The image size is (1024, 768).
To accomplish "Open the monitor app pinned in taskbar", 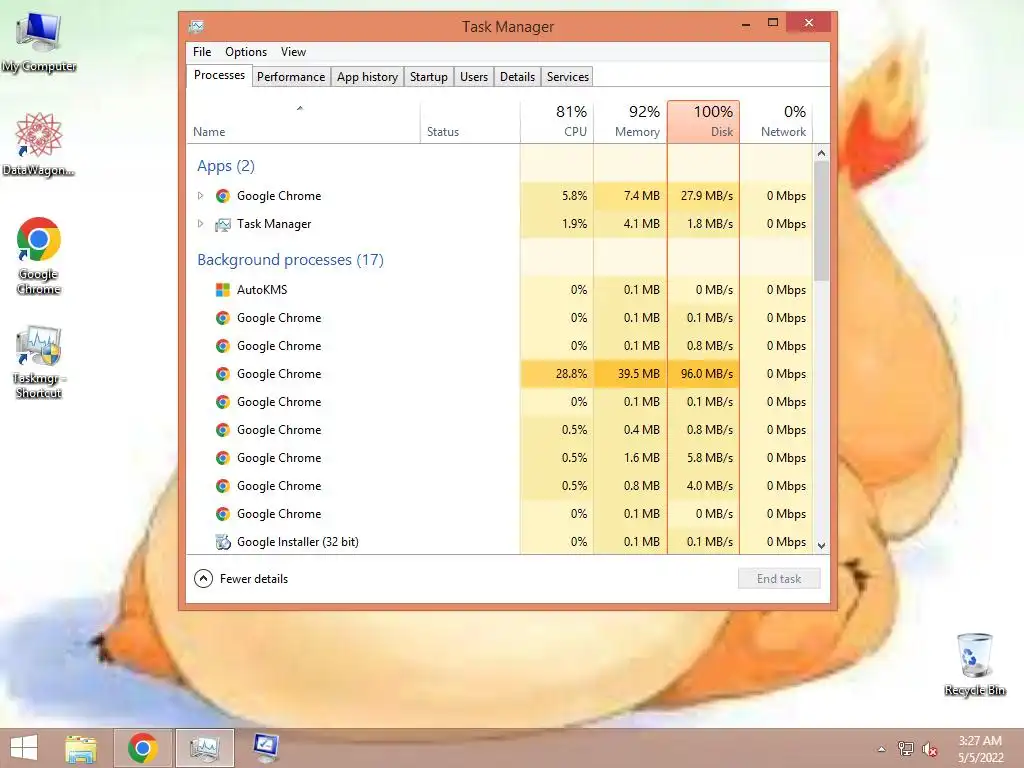I will coord(266,748).
